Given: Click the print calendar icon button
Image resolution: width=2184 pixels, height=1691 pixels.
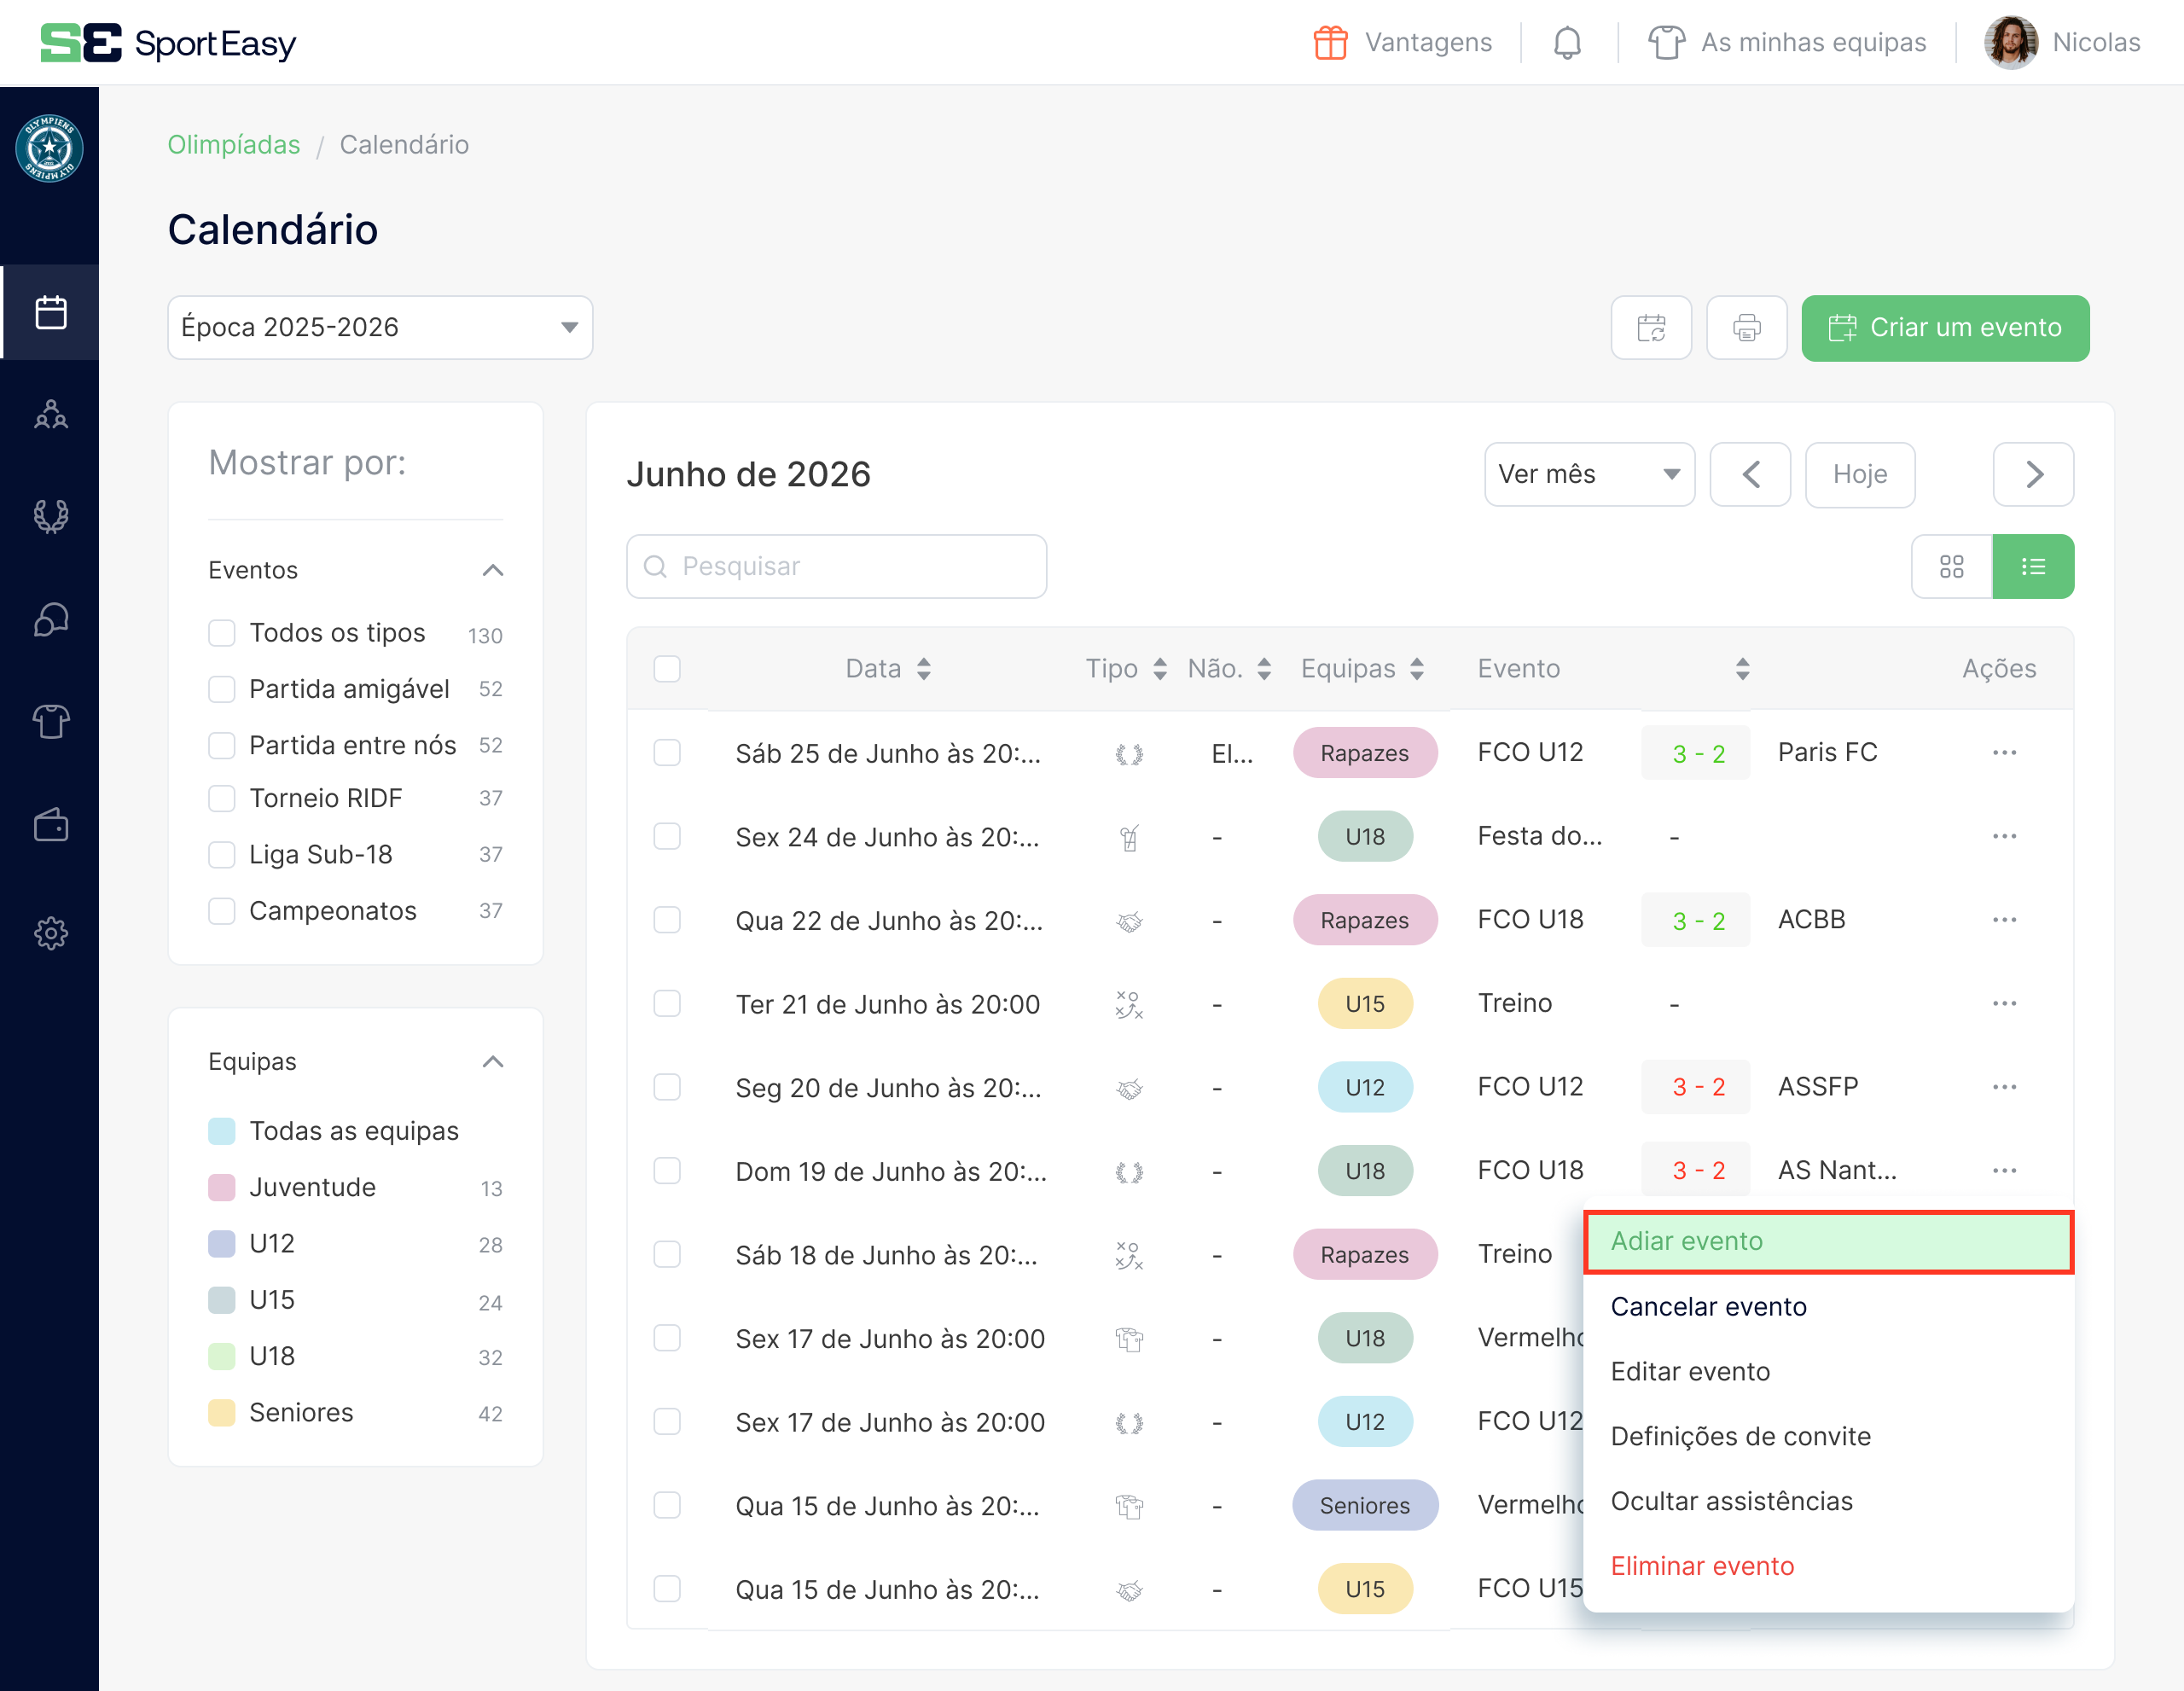Looking at the screenshot, I should tap(1746, 327).
